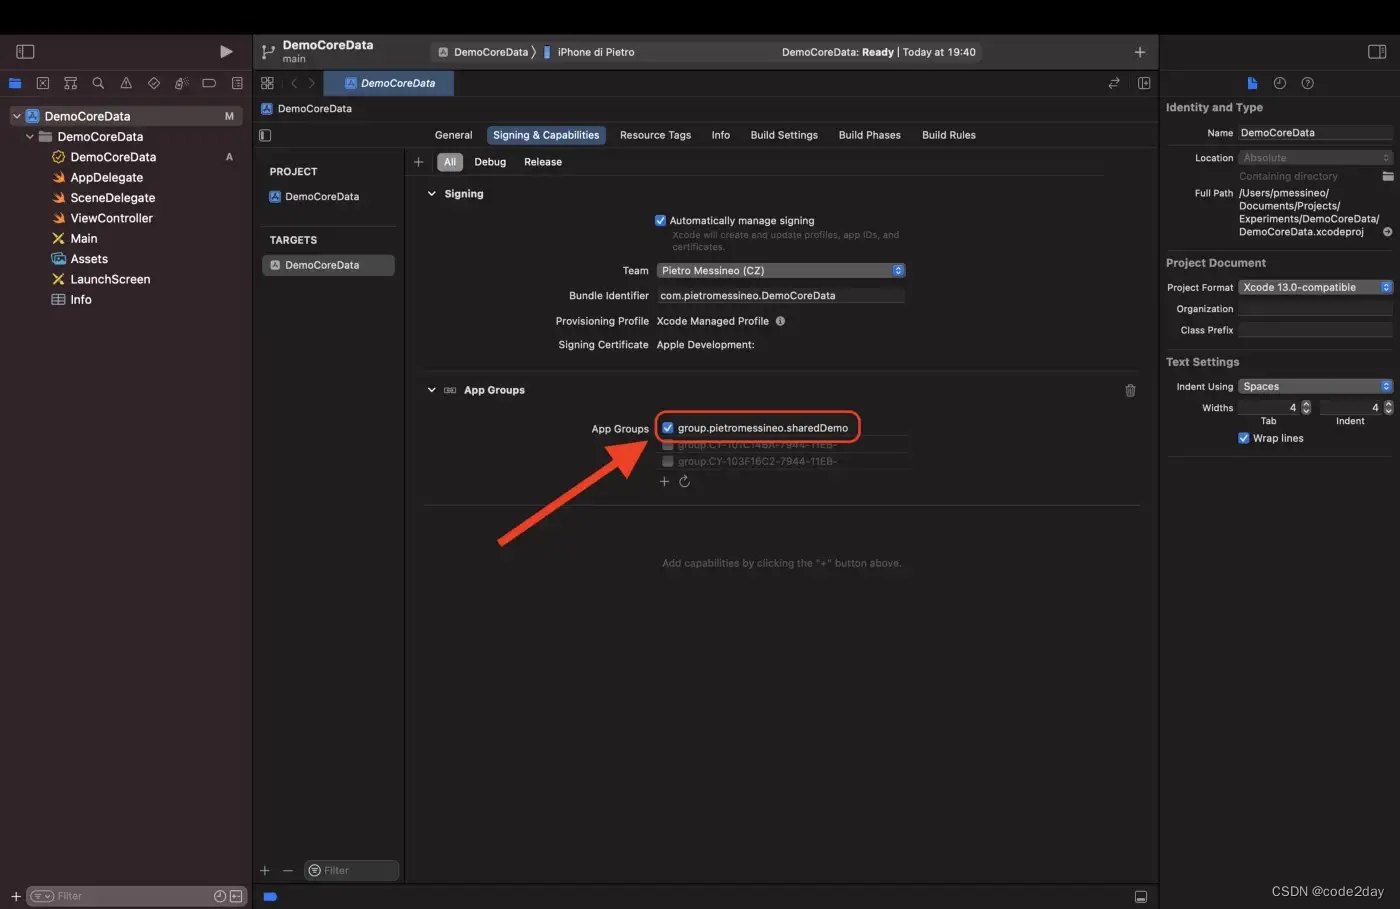Toggle the recent files clock filter
1400x909 pixels.
click(x=220, y=896)
